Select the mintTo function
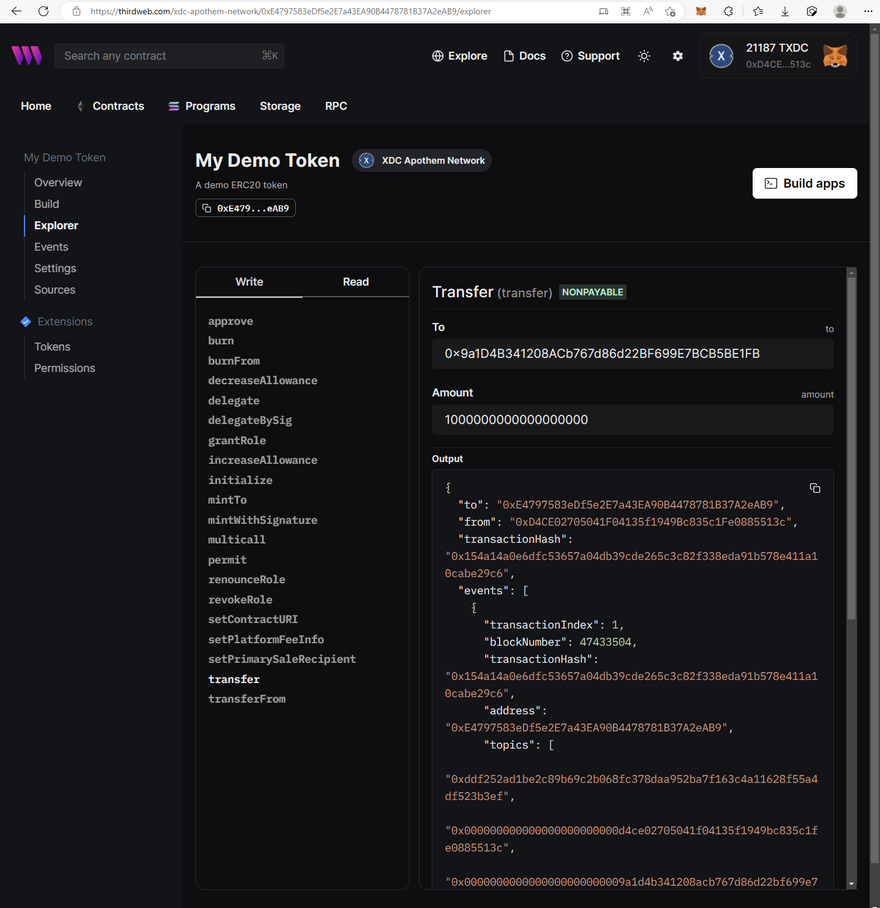Screen dimensions: 880x908 tap(227, 500)
